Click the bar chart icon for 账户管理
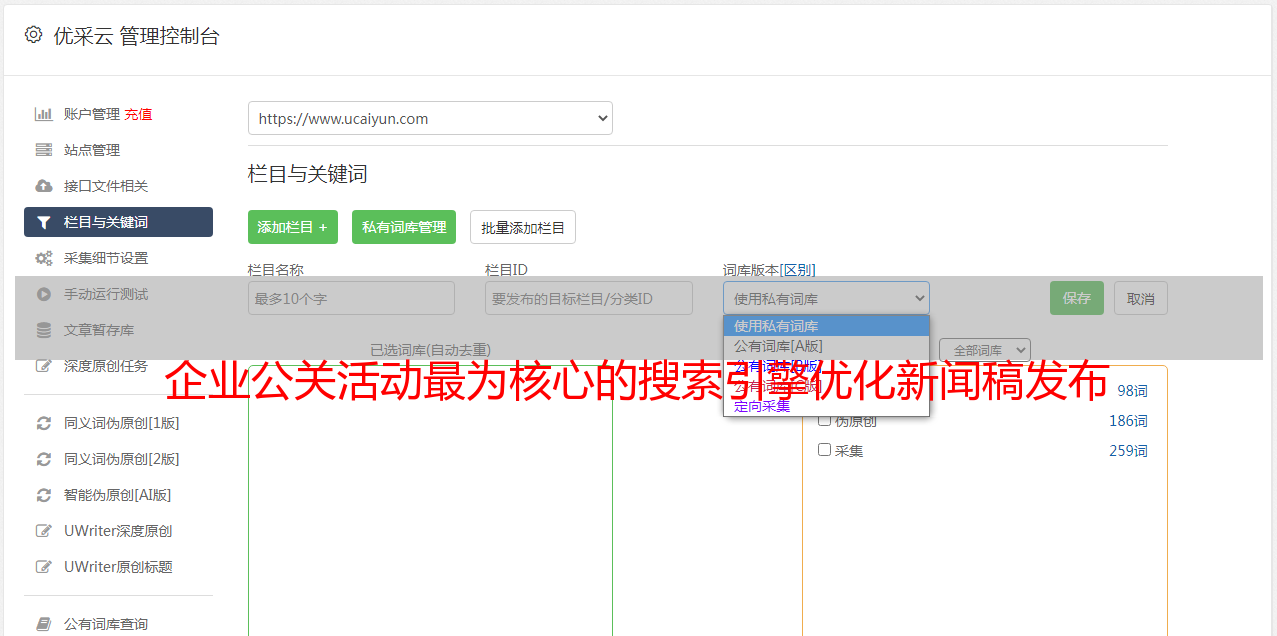Screen dimensions: 1277x636 pyautogui.click(x=44, y=114)
